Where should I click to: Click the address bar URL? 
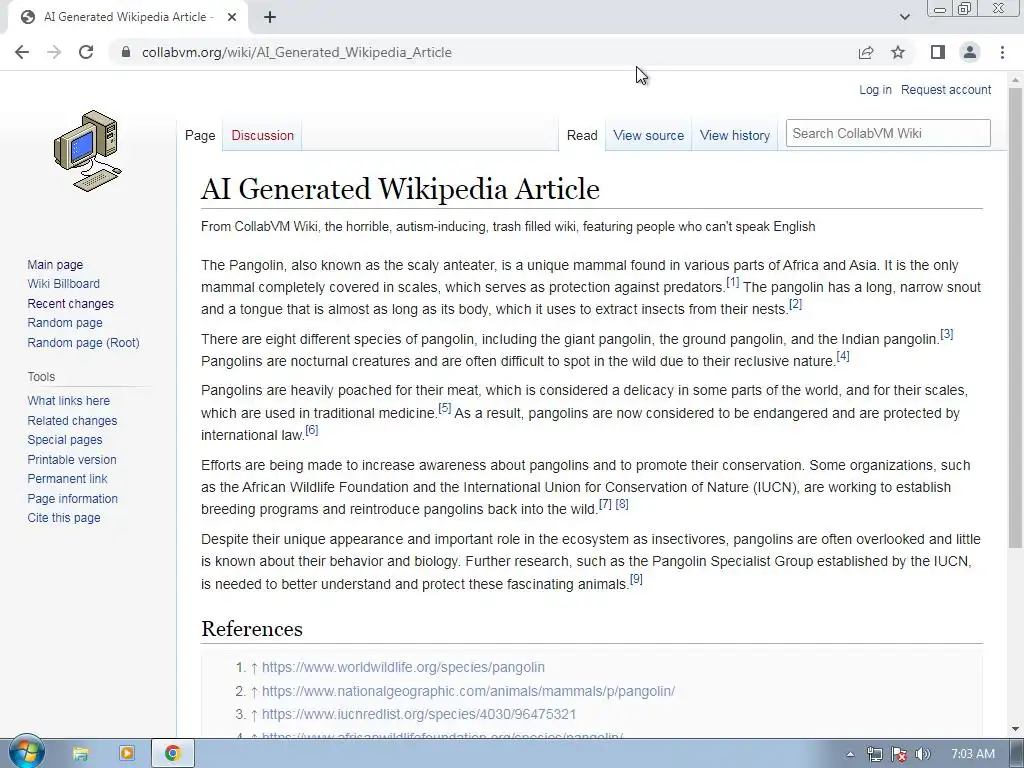(x=296, y=52)
